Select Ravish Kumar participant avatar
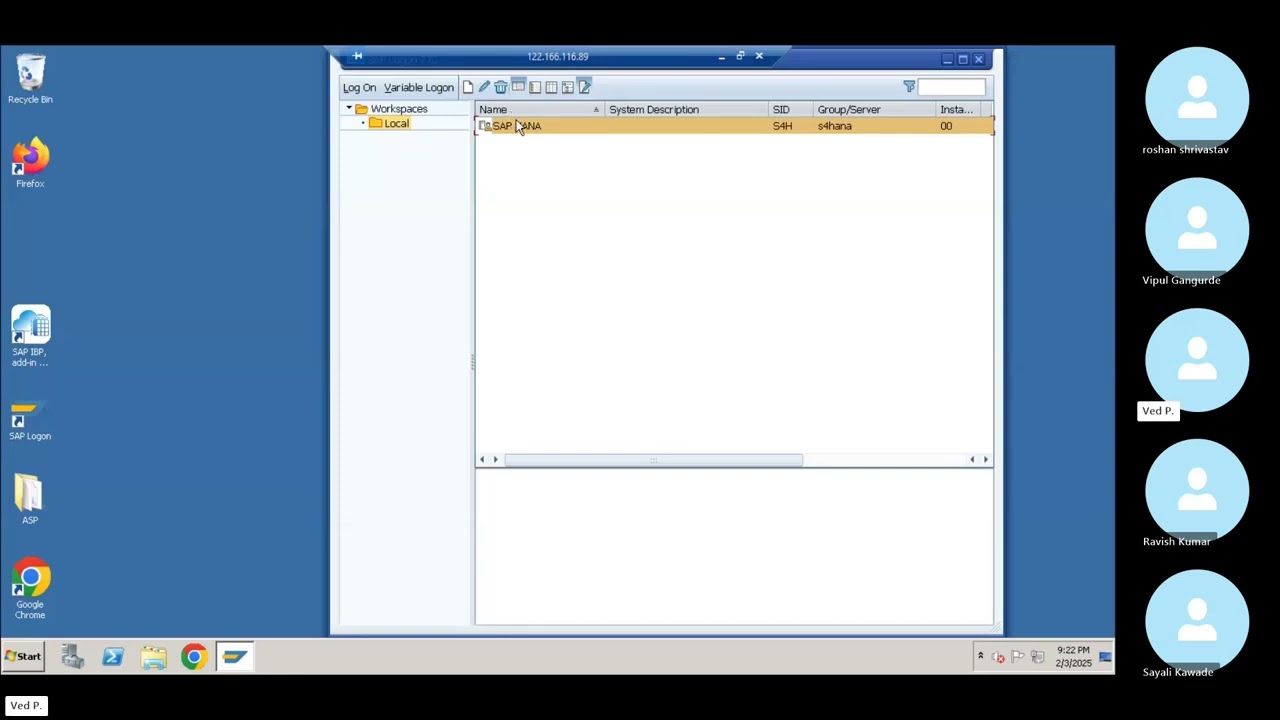 coord(1197,490)
